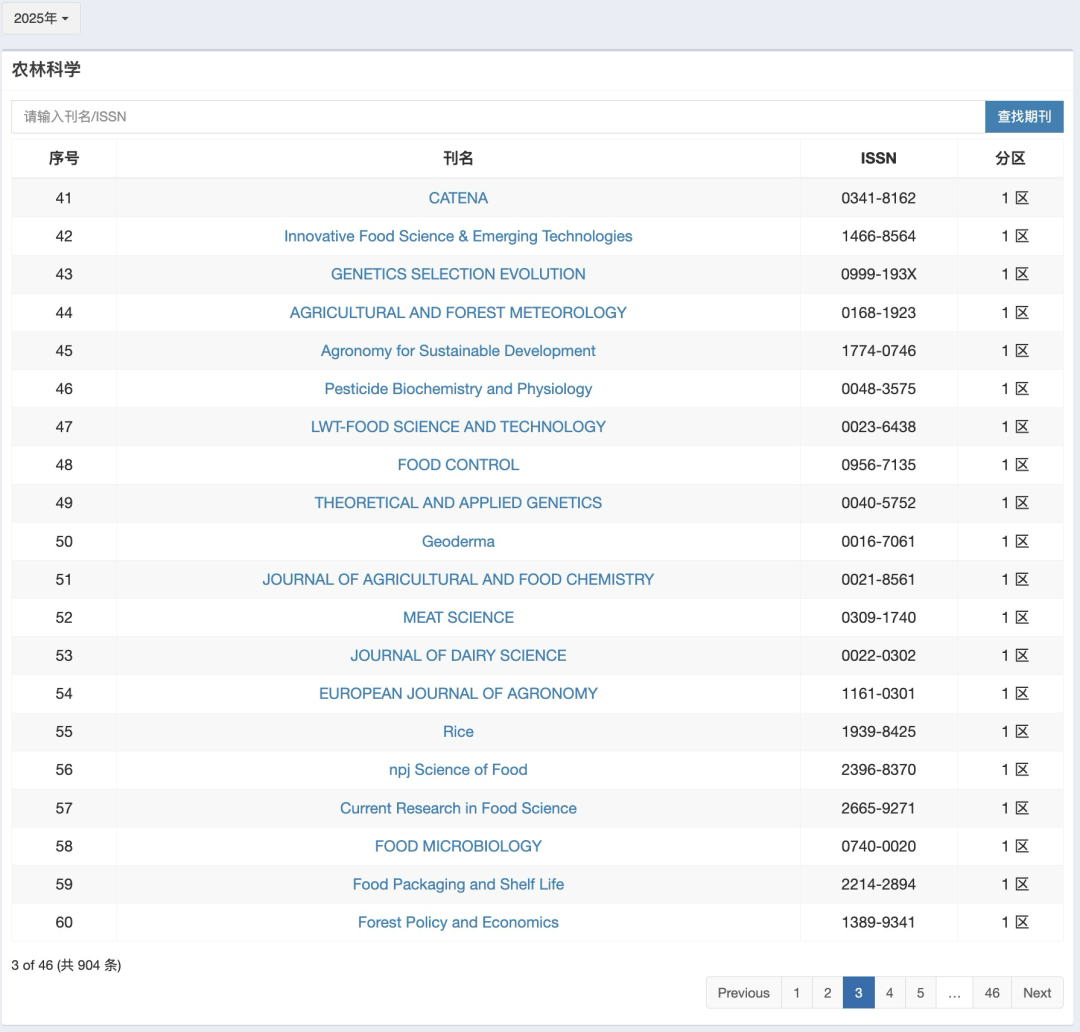The height and width of the screenshot is (1032, 1080).
Task: Select ISSN 0021-8561 cell
Action: 878,579
